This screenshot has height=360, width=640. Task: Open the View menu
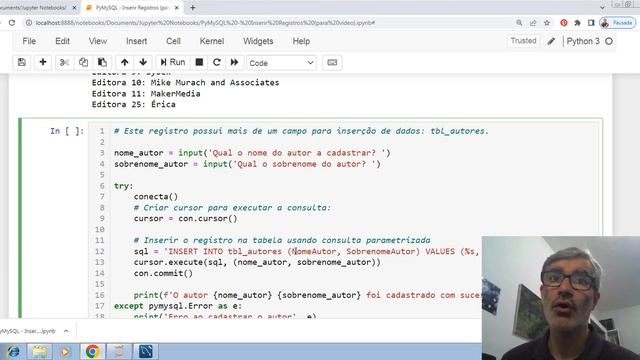tap(98, 41)
